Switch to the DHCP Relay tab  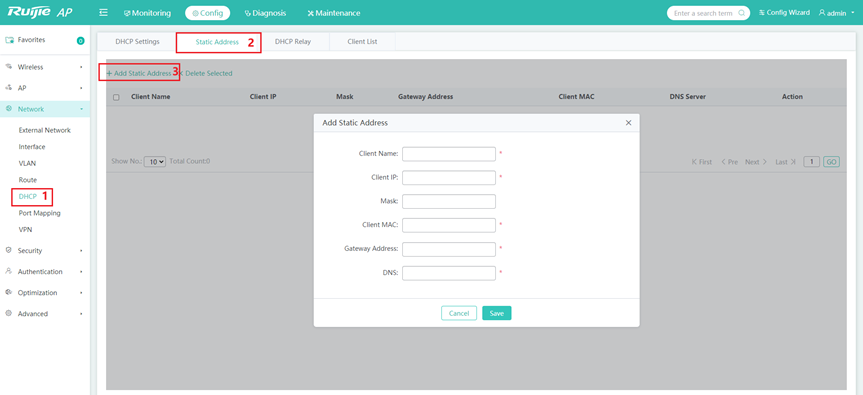[293, 42]
